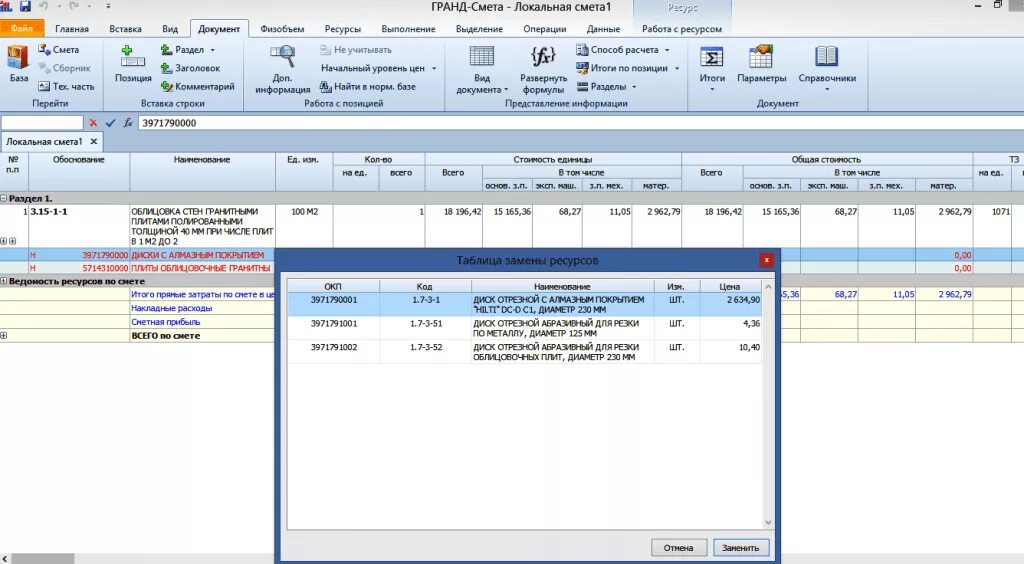The height and width of the screenshot is (564, 1024).
Task: Open Тех. часть section
Action: pyautogui.click(x=66, y=86)
